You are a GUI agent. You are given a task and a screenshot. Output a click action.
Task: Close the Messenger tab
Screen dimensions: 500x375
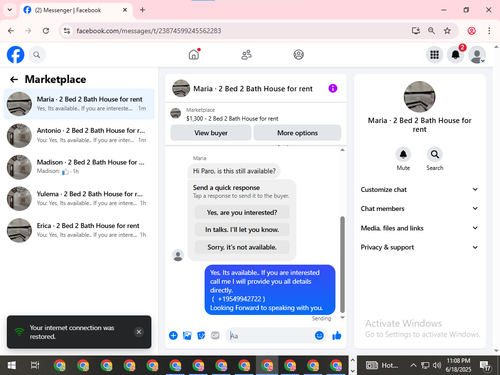(125, 10)
